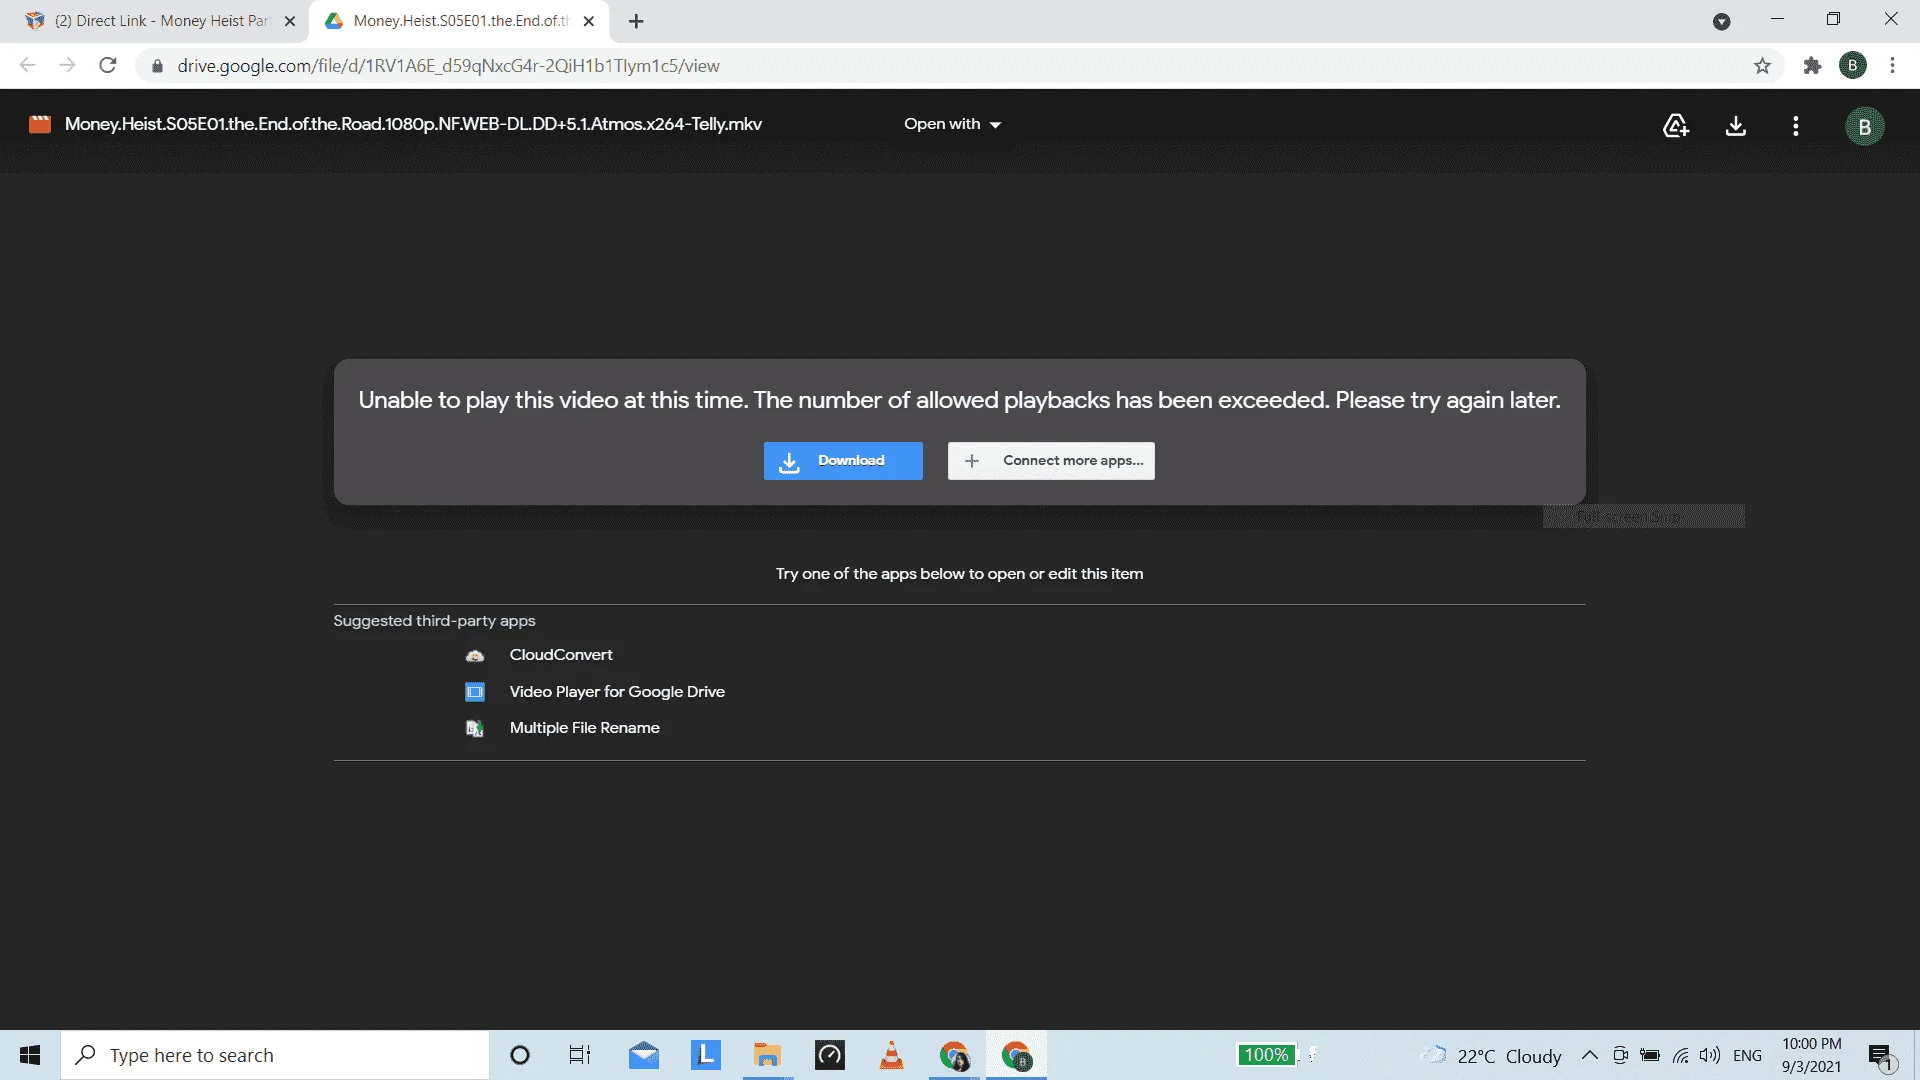Click the blue Download button
This screenshot has width=1920, height=1080.
843,461
